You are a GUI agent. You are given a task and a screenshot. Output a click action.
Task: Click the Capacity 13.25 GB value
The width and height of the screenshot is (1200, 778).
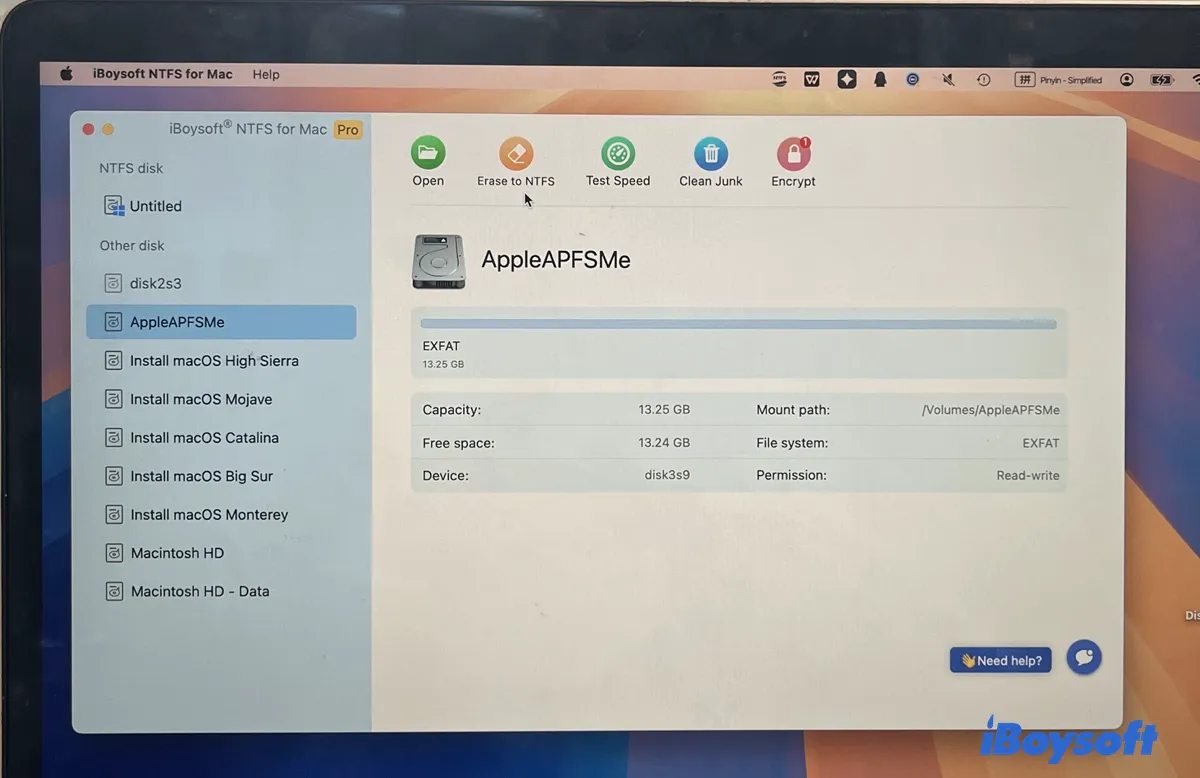(664, 410)
